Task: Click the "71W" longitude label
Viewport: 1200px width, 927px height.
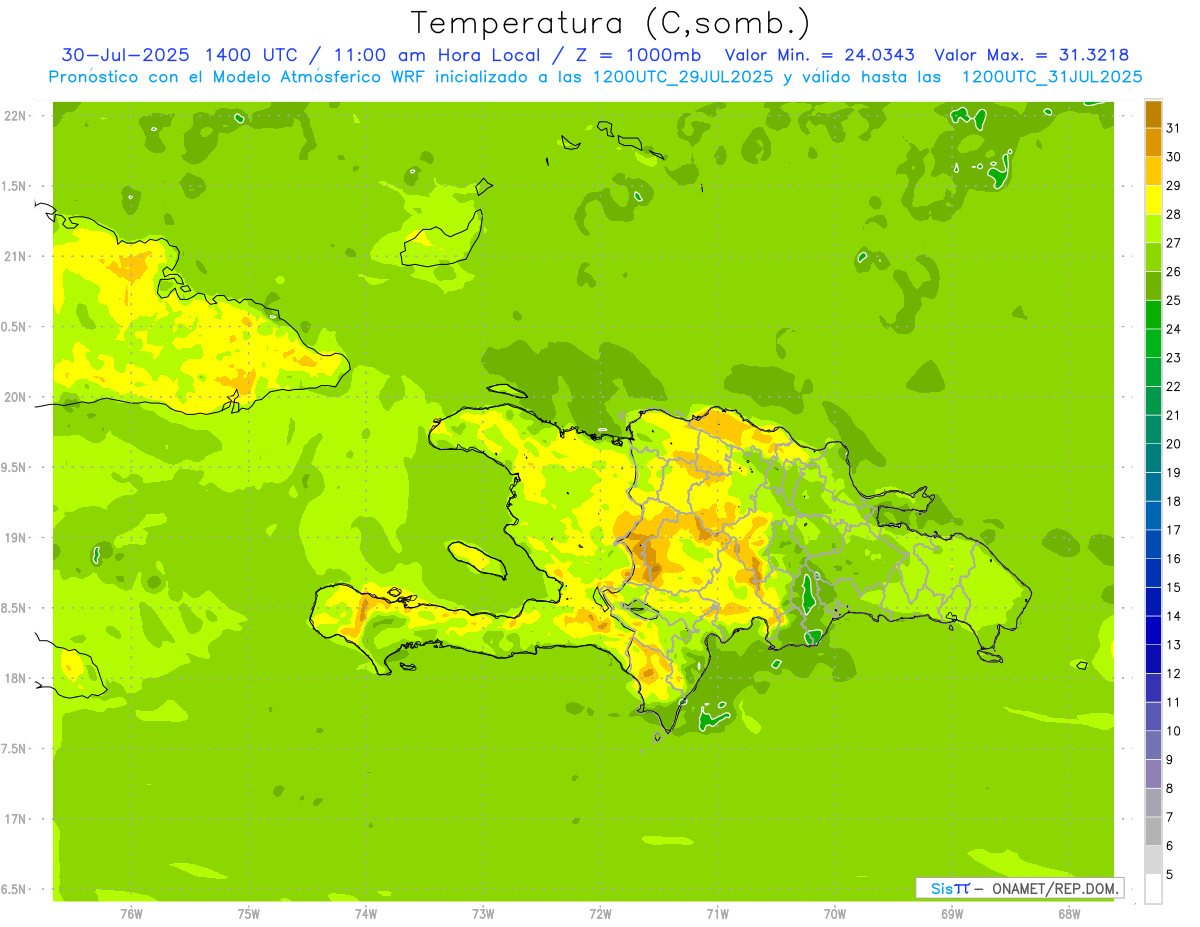Action: coord(717,914)
